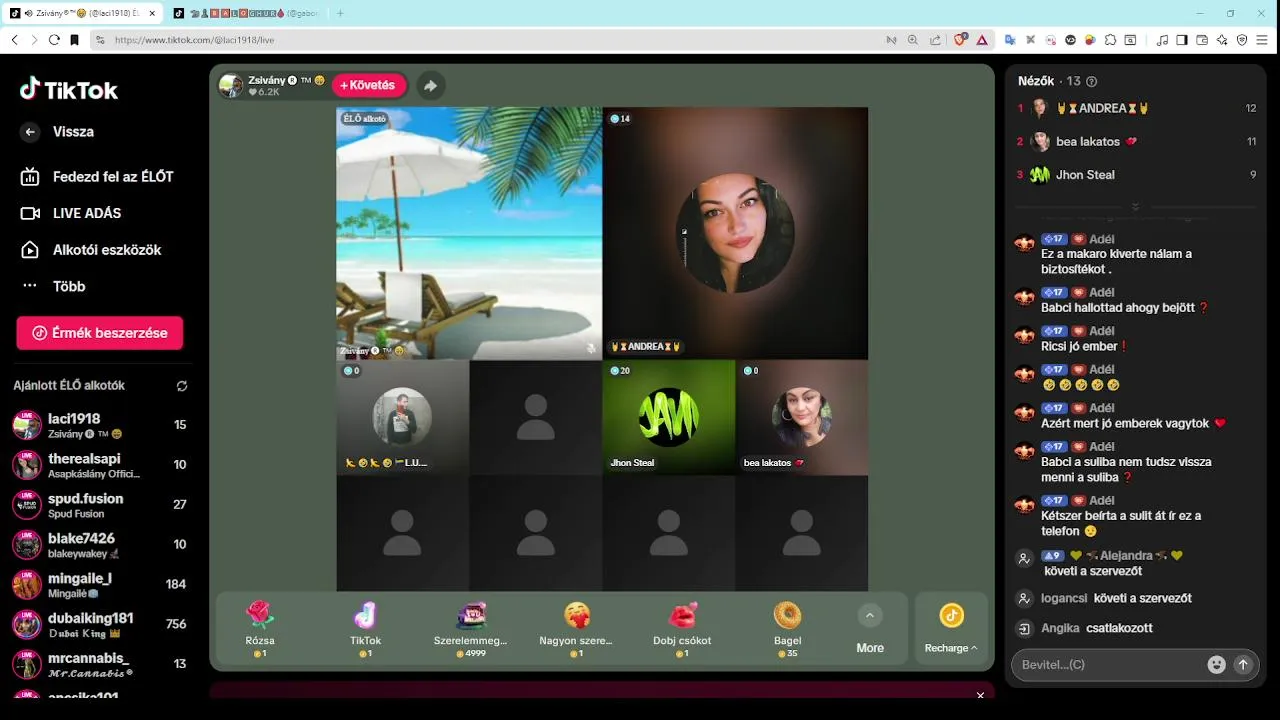Send the Szerelemmeg... gift

(x=471, y=628)
